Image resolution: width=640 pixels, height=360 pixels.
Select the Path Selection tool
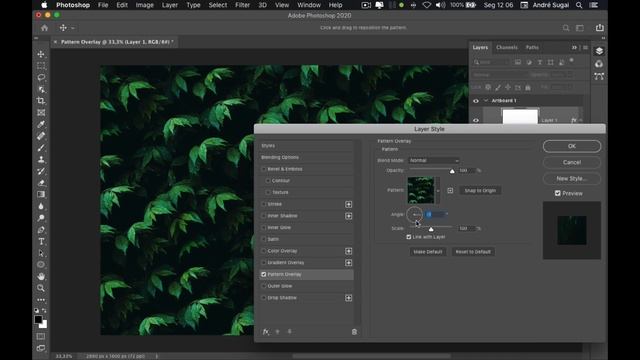(x=41, y=253)
